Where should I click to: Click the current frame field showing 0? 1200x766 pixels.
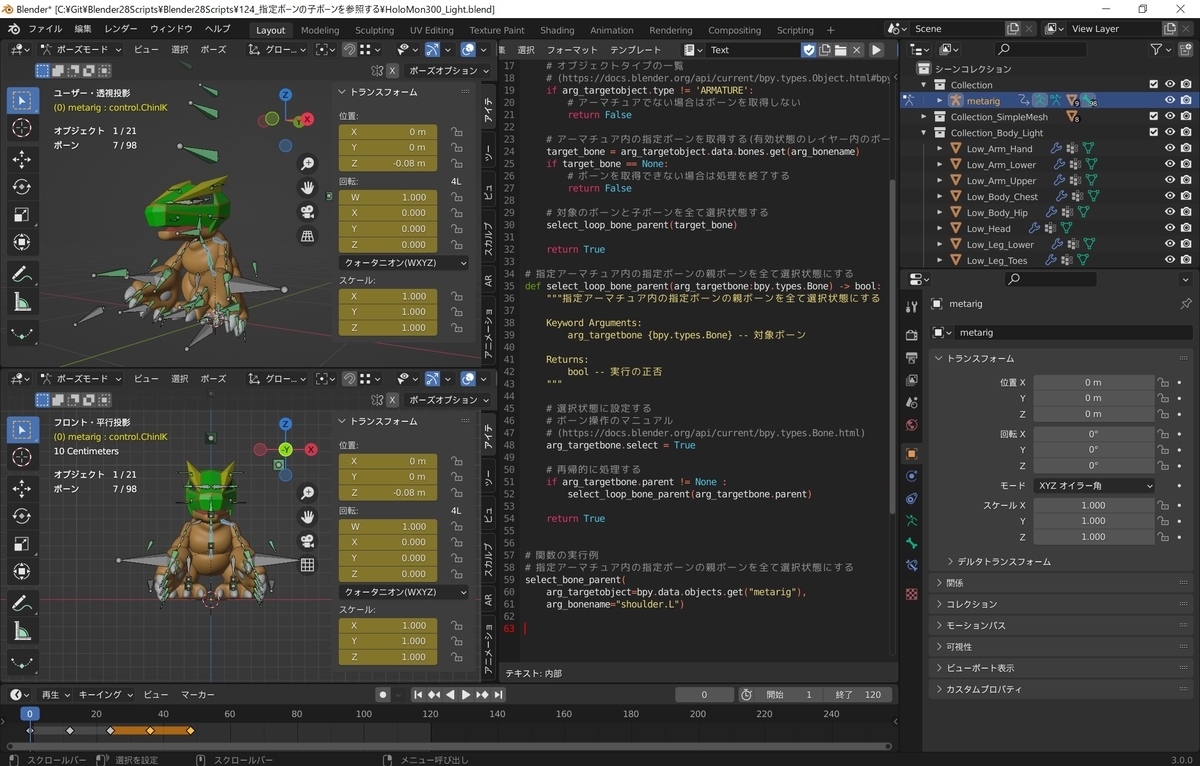[x=704, y=694]
